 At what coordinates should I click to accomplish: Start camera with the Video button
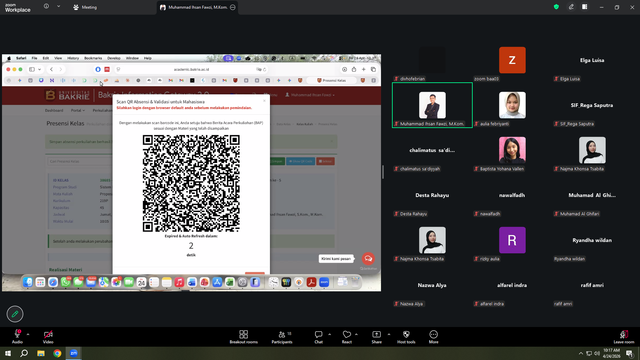click(x=48, y=336)
